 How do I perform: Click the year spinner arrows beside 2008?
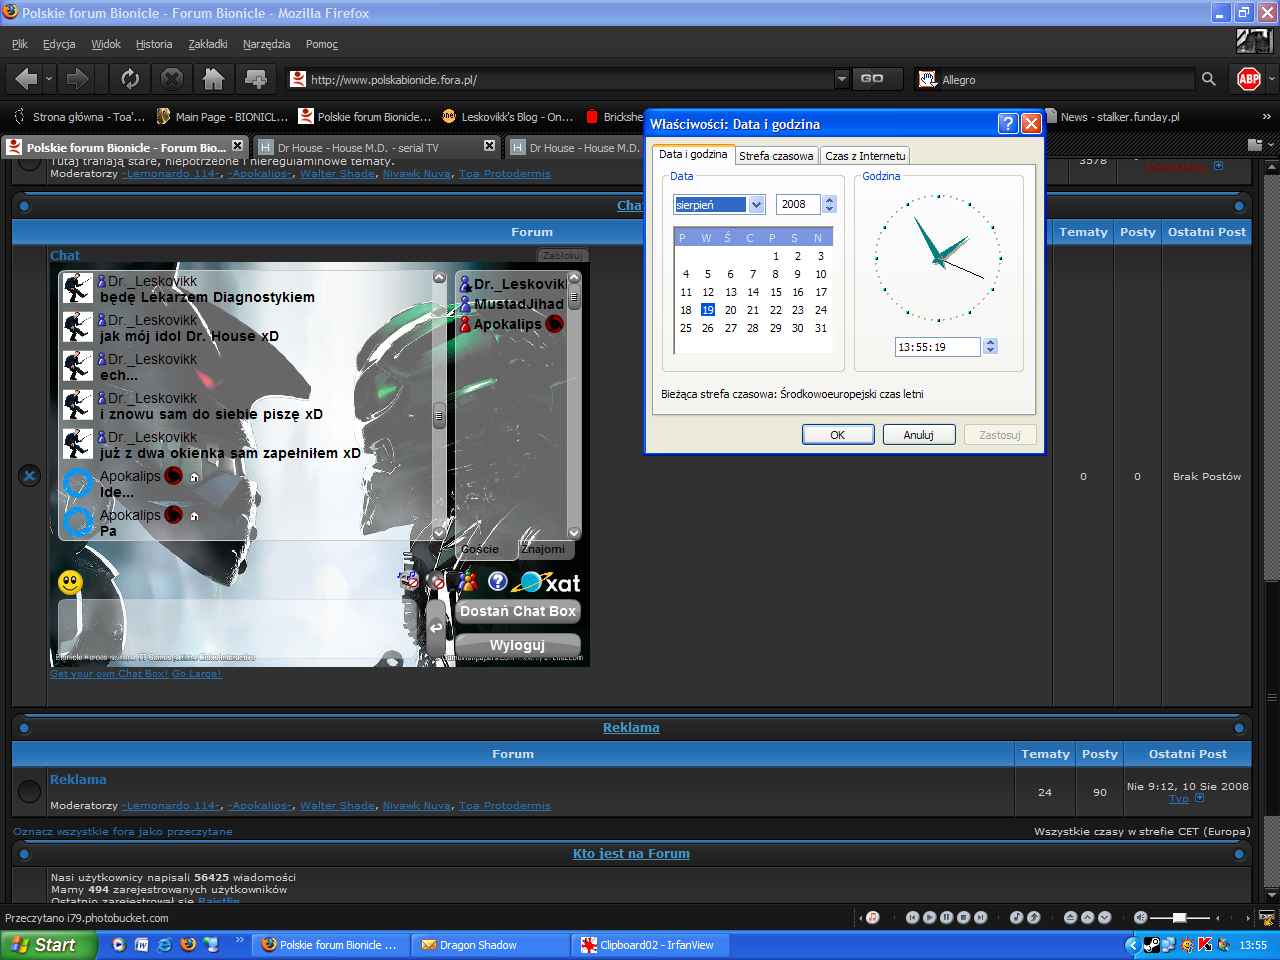pos(829,204)
